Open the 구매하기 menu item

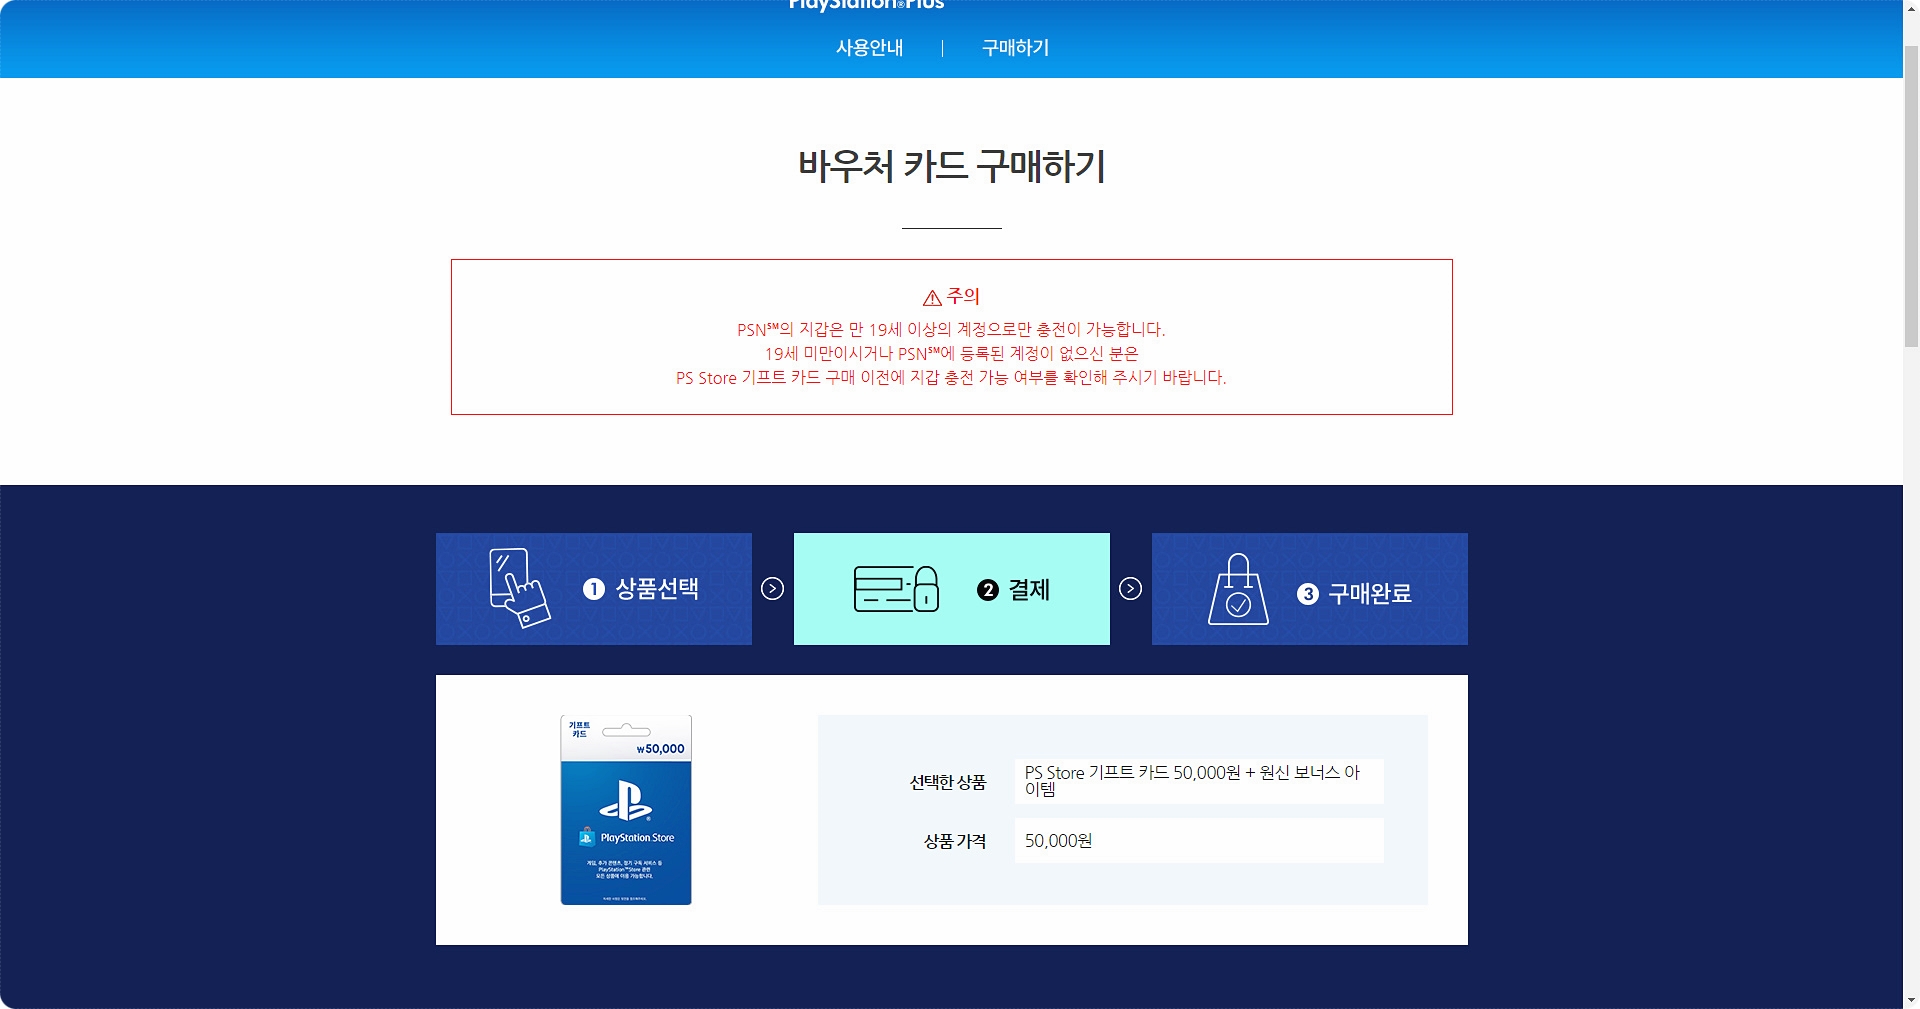[1015, 47]
